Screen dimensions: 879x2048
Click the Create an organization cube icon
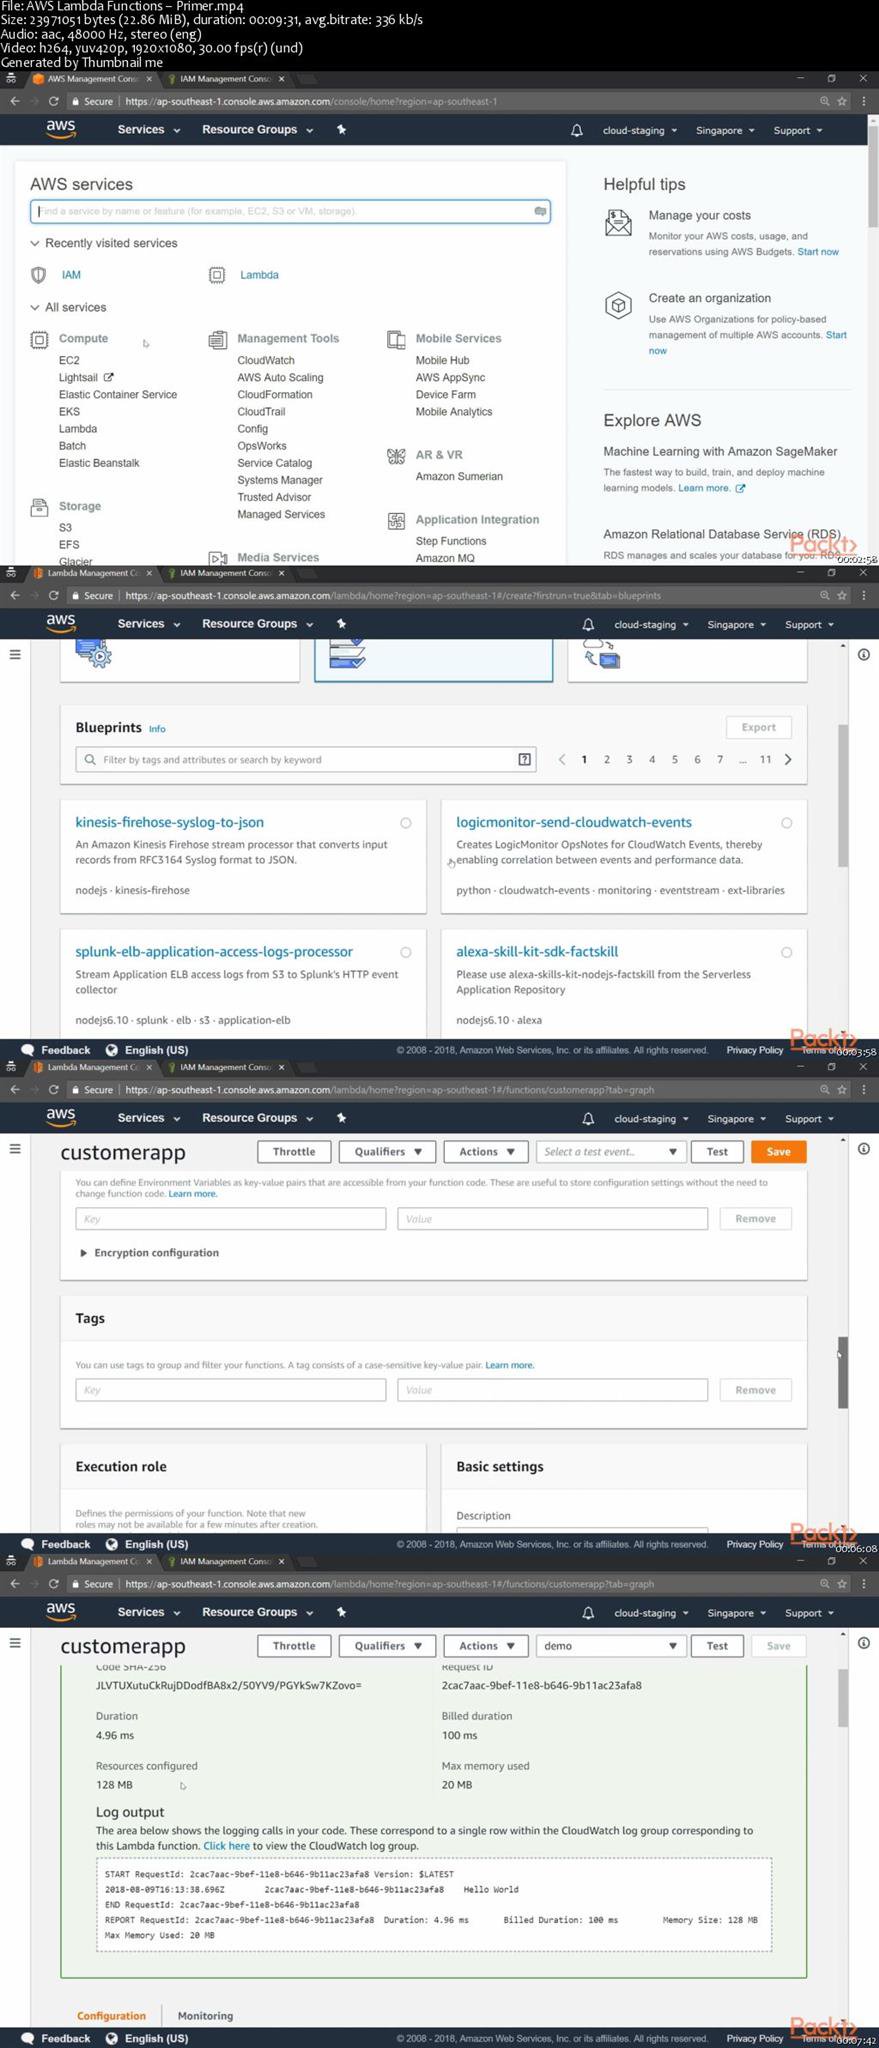pos(618,305)
